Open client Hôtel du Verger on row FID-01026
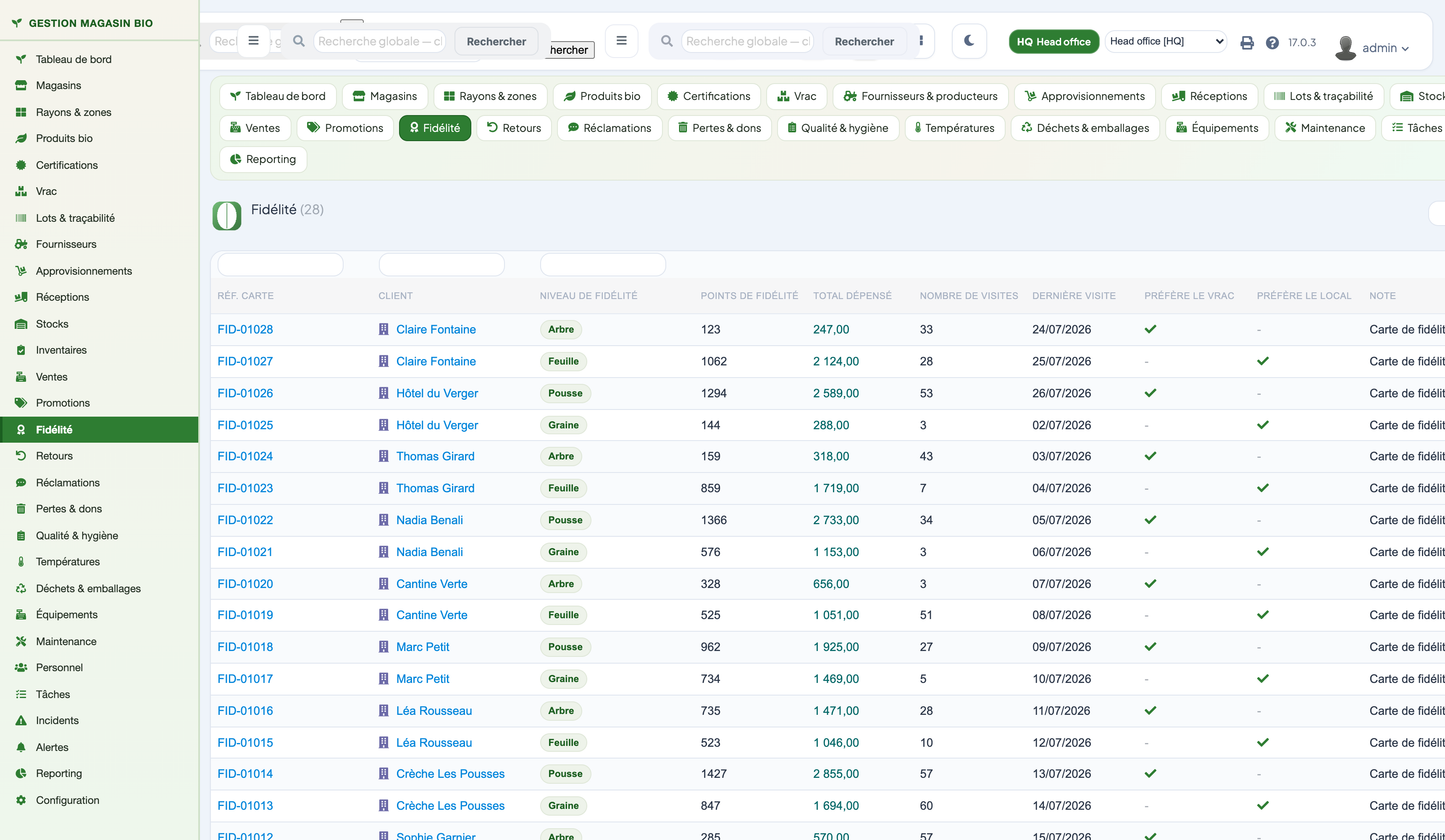This screenshot has height=840, width=1445. tap(437, 393)
